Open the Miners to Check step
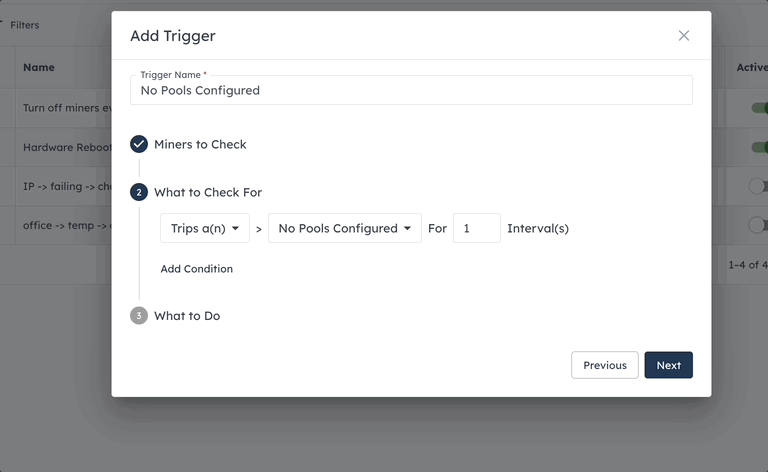This screenshot has width=768, height=472. (200, 144)
